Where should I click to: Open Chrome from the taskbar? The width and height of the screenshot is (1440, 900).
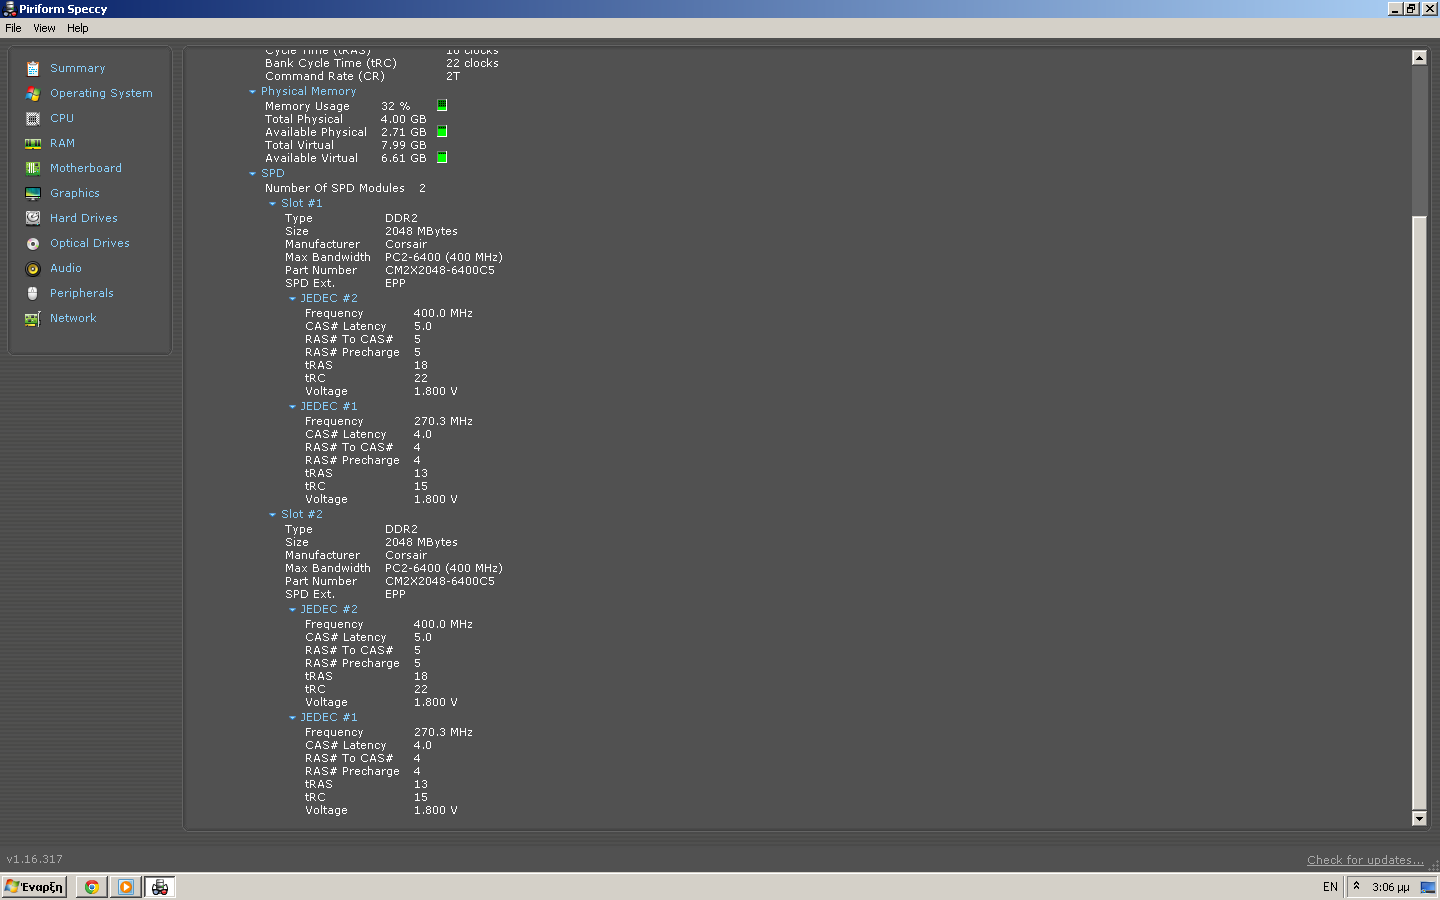[92, 887]
